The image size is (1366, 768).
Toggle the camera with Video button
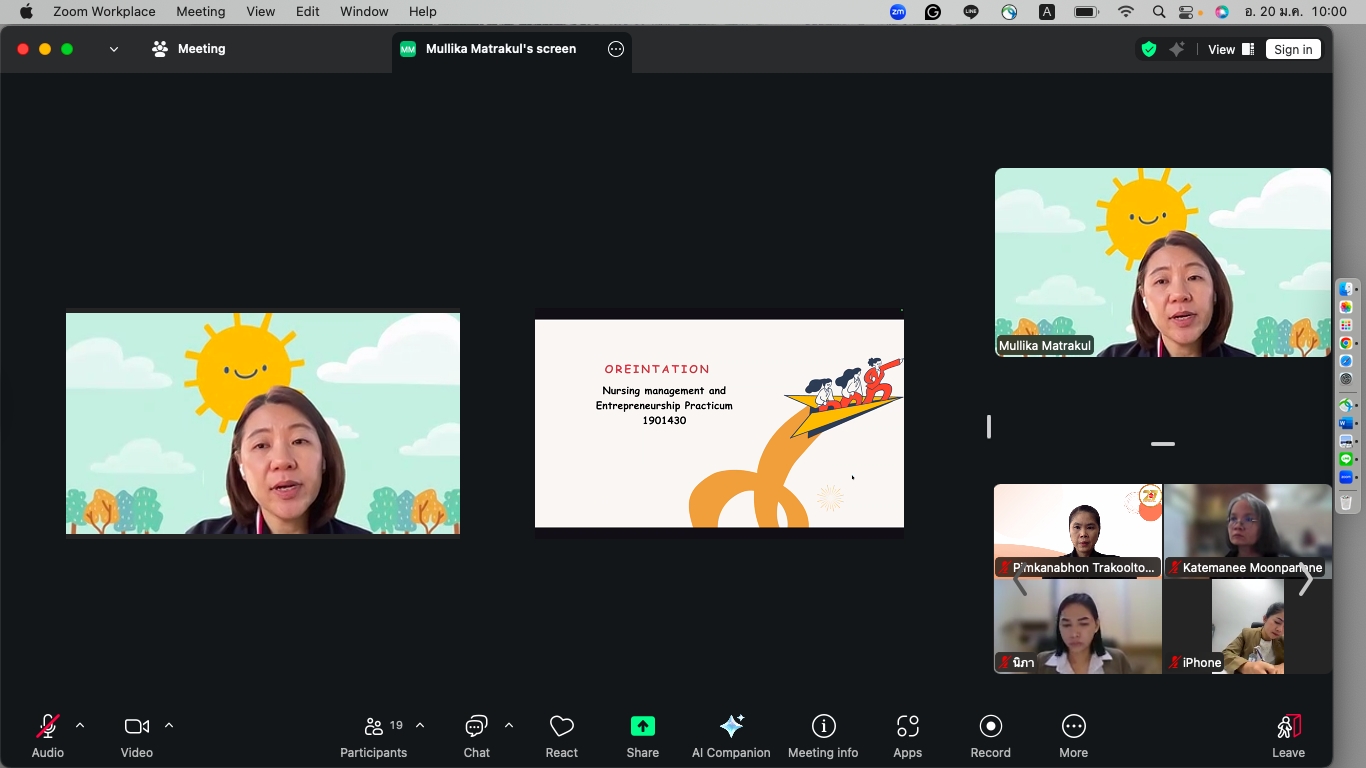(137, 736)
